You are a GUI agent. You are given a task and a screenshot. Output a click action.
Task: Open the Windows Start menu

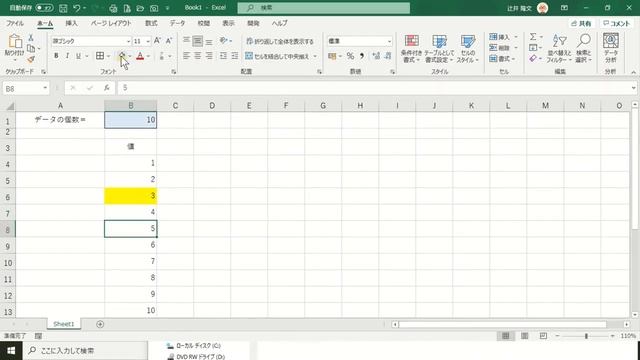tap(11, 351)
